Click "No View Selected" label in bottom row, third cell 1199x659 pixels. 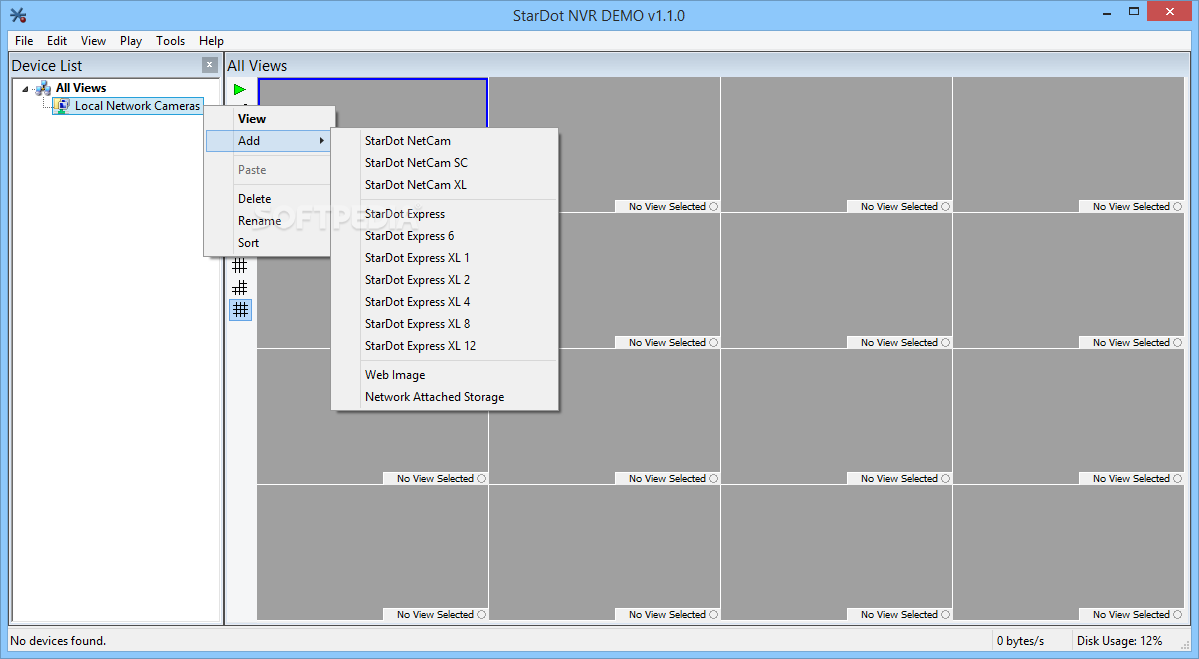point(898,615)
